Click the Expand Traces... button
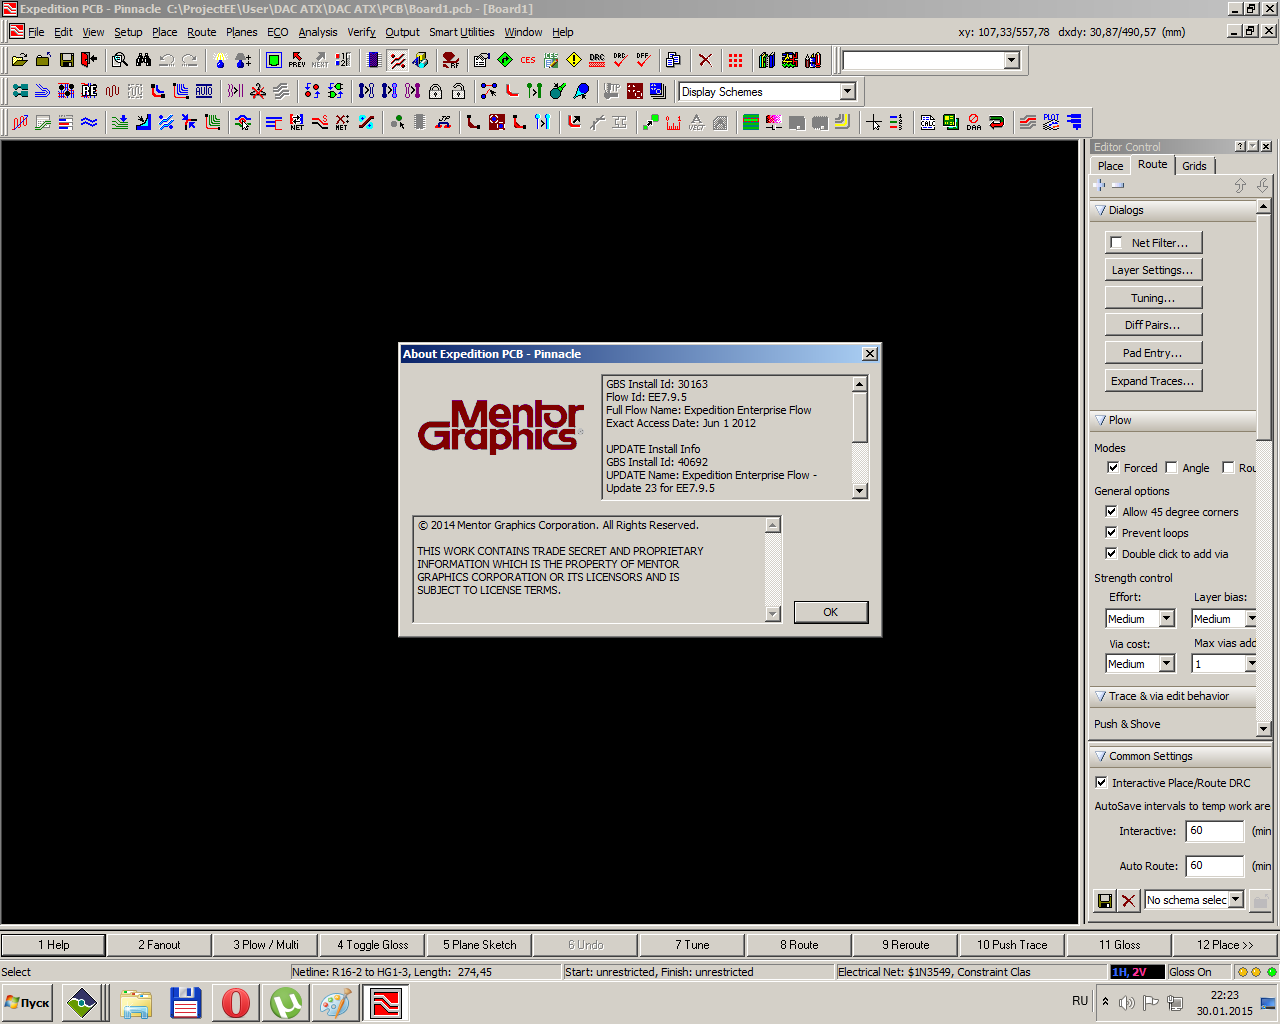Screen dimensions: 1280x1024 pos(1153,381)
